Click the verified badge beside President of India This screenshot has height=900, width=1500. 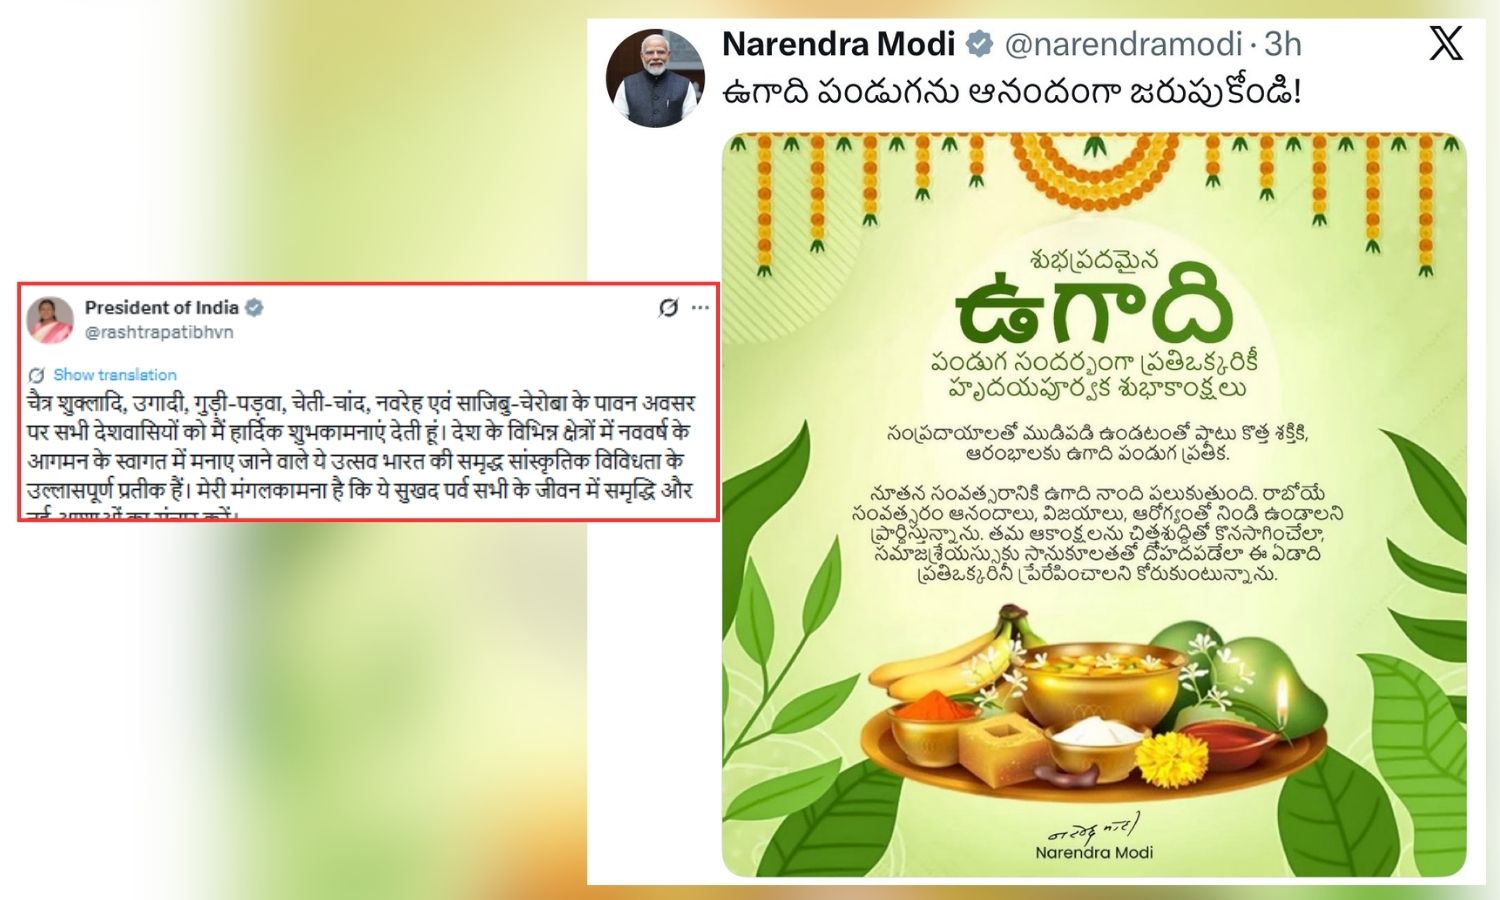pos(255,308)
